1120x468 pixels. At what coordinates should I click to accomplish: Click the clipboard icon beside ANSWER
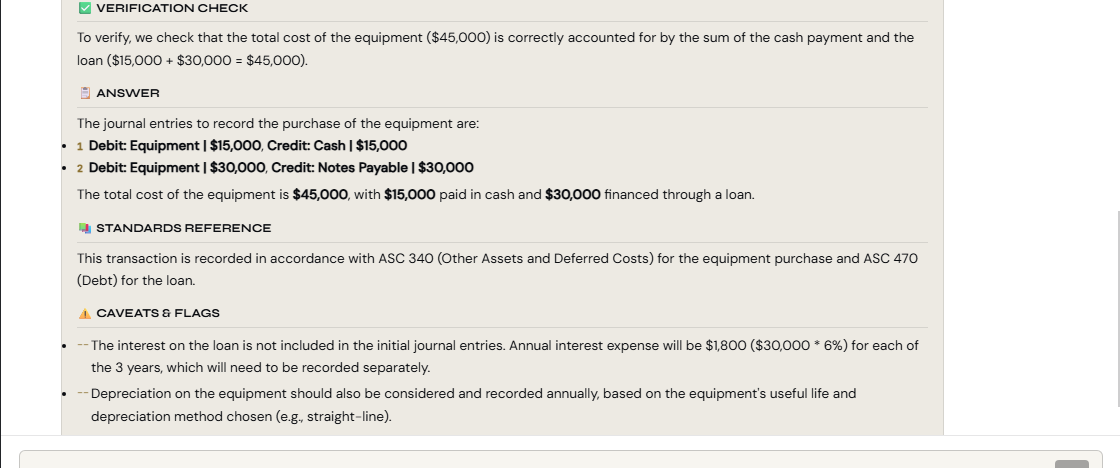tap(85, 93)
